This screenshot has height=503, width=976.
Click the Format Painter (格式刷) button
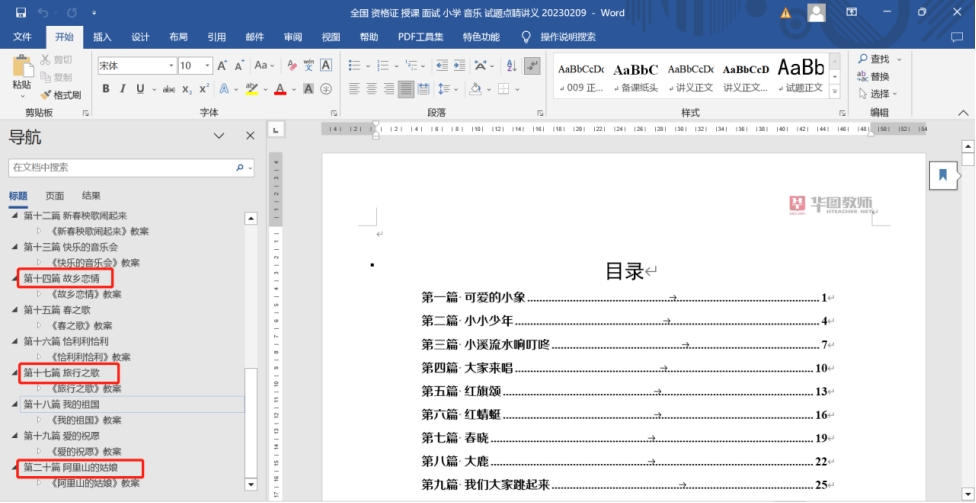62,95
